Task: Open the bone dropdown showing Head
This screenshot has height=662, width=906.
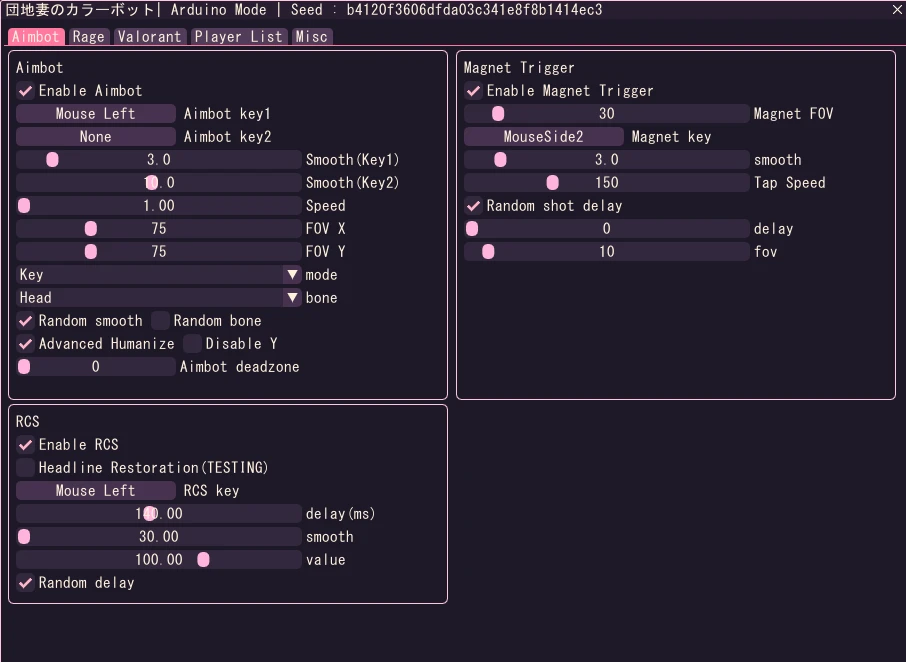Action: pyautogui.click(x=159, y=298)
